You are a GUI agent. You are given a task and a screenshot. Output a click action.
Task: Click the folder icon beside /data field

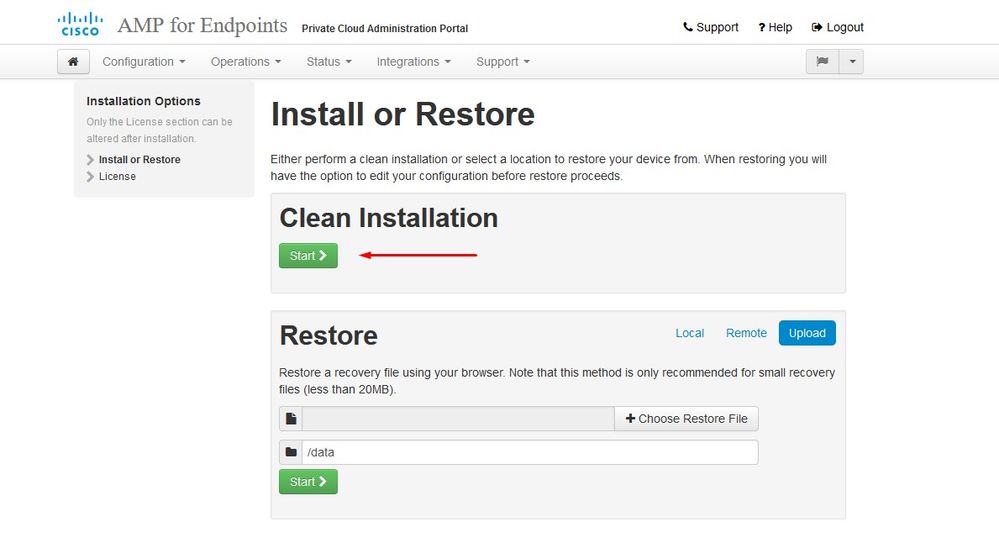point(291,452)
